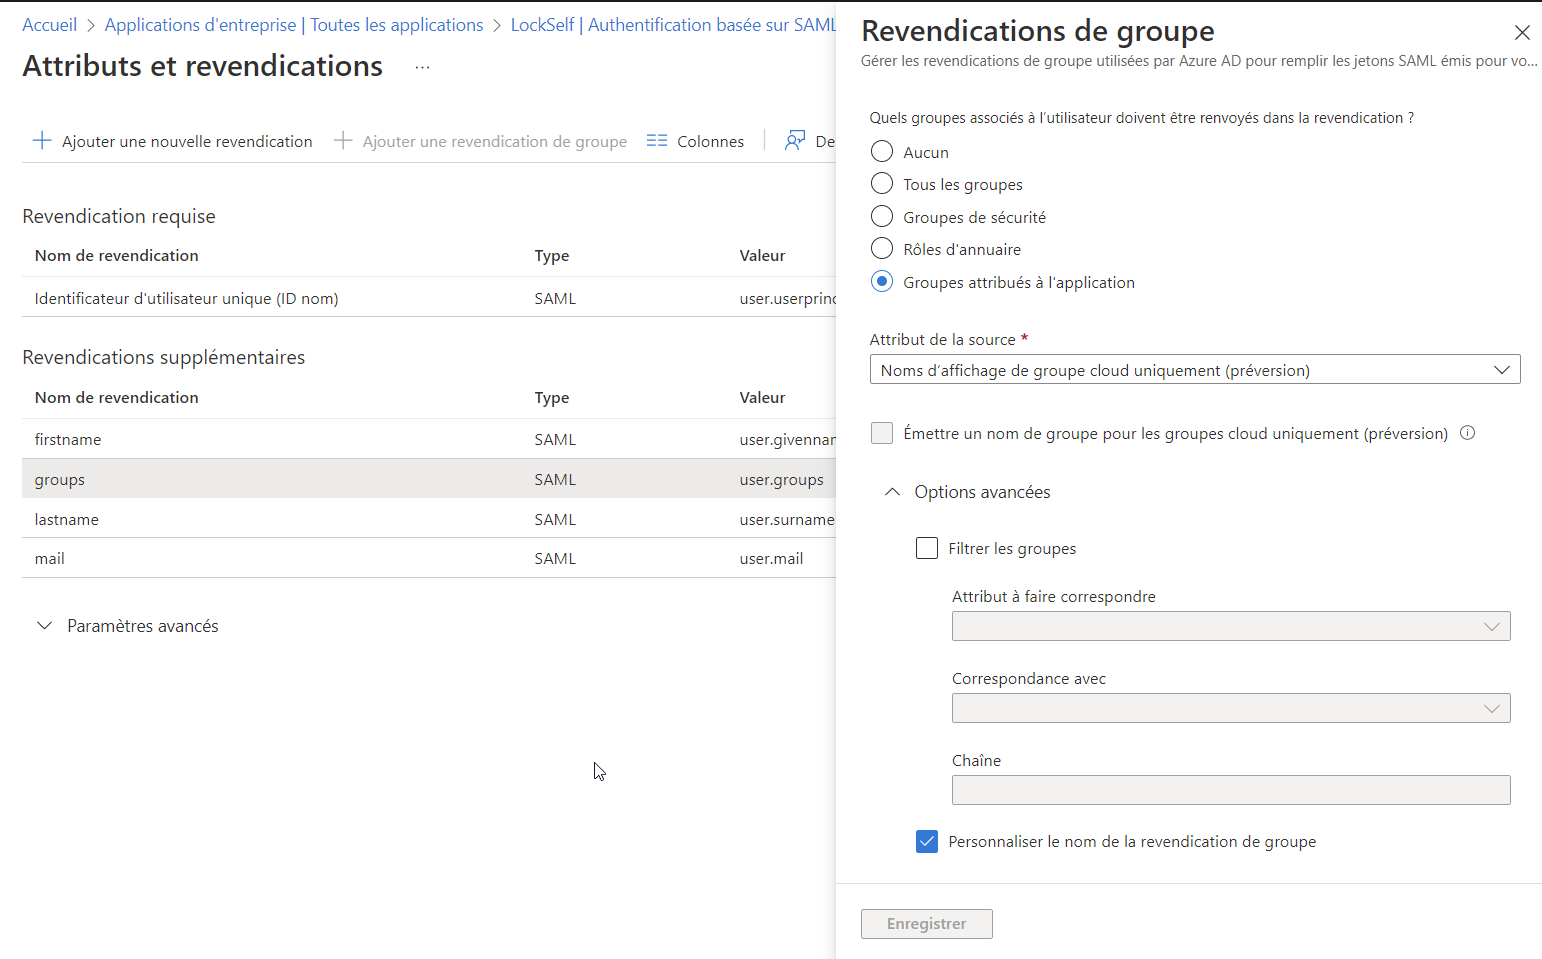Select the Aucun radio option
Image resolution: width=1542 pixels, height=959 pixels.
point(882,152)
